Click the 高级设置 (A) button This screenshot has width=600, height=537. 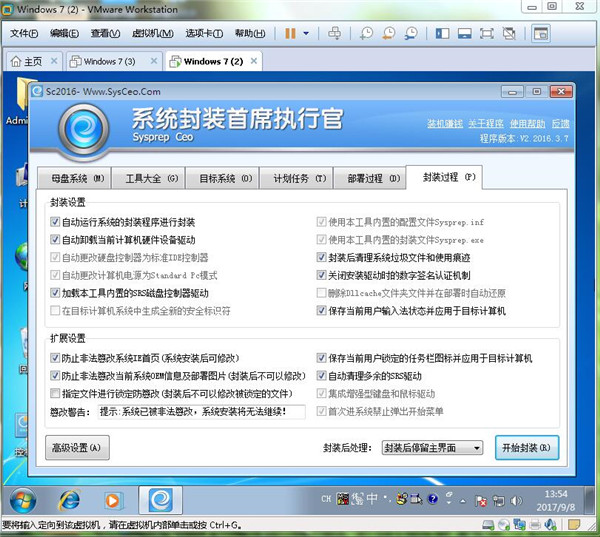[x=77, y=447]
